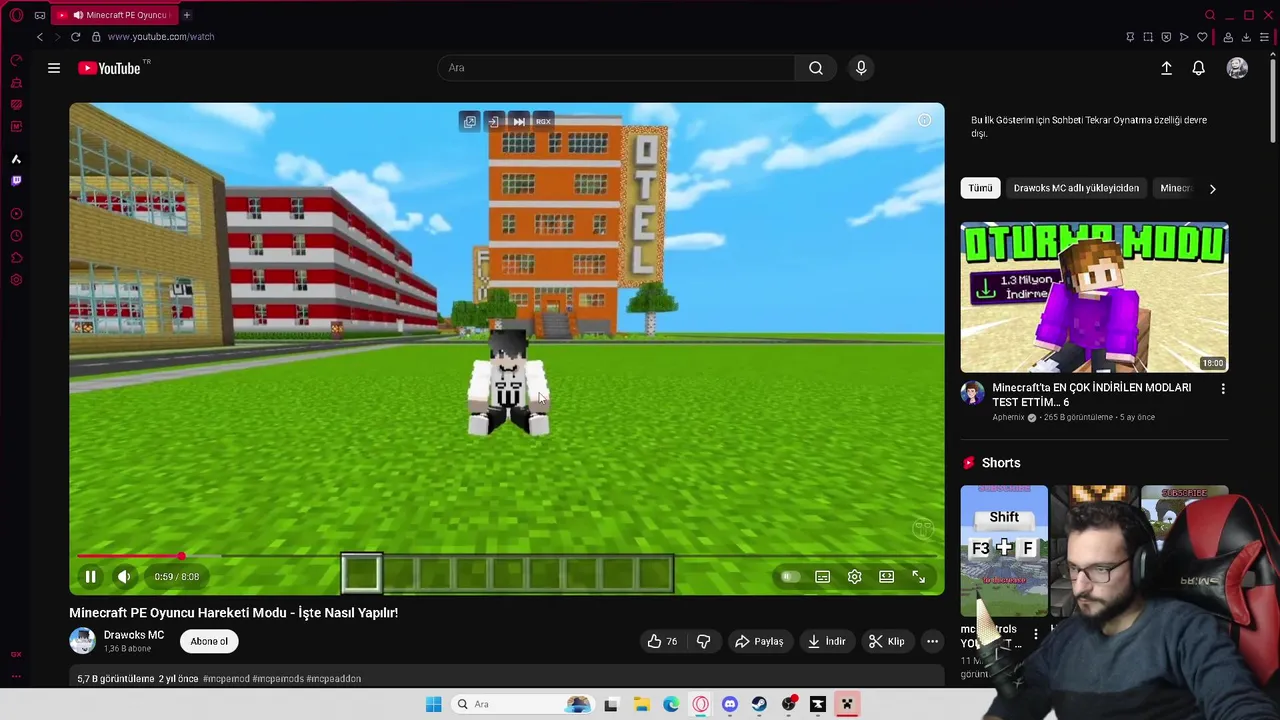Open Opera tab search magnifier
This screenshot has width=1280, height=720.
coord(1210,15)
